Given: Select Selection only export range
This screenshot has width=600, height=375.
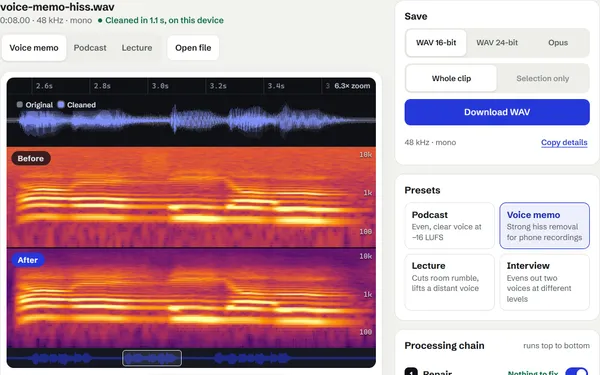Looking at the screenshot, I should (543, 78).
